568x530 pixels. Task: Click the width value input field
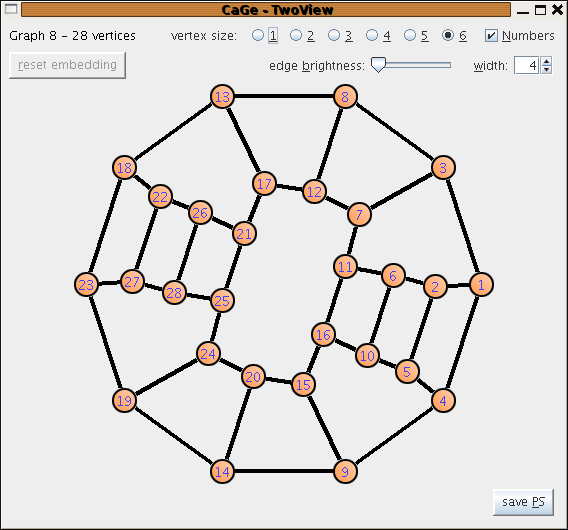(527, 65)
